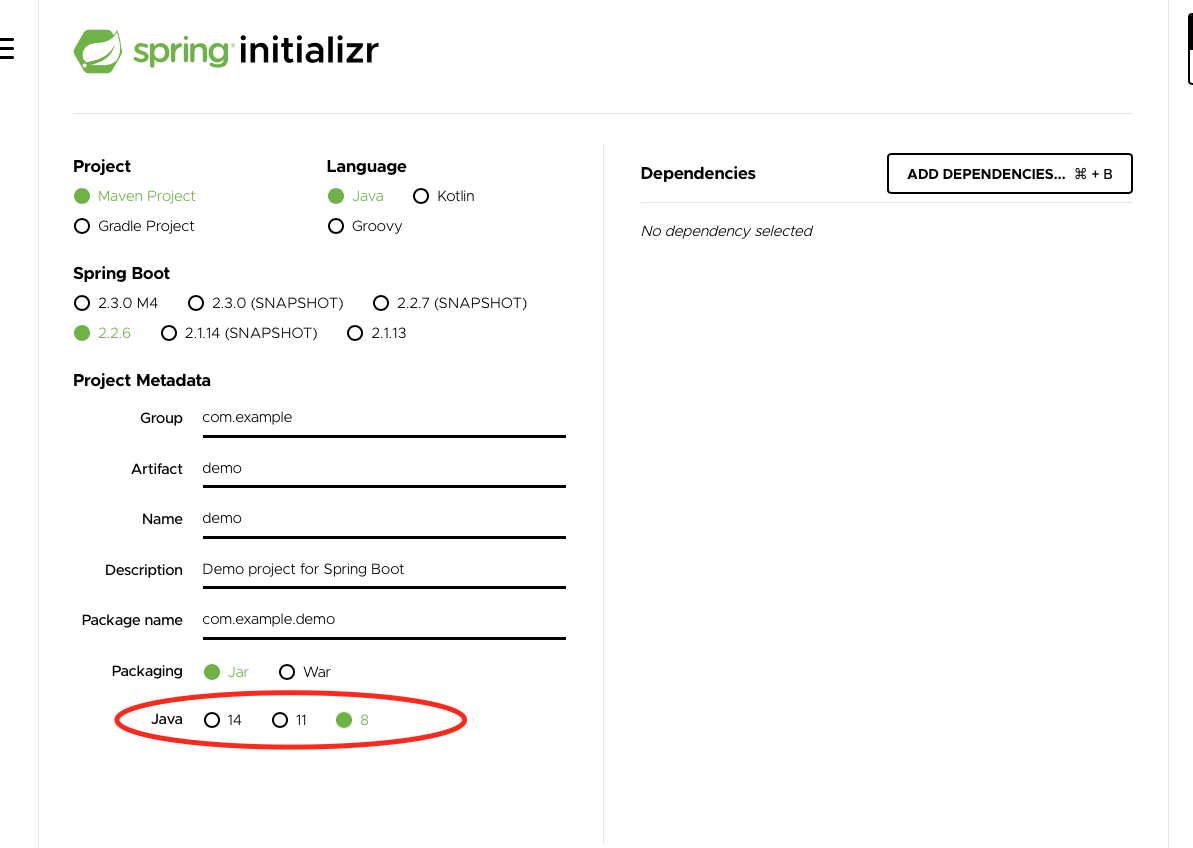Click the Package name input field
The height and width of the screenshot is (848, 1193).
[384, 621]
